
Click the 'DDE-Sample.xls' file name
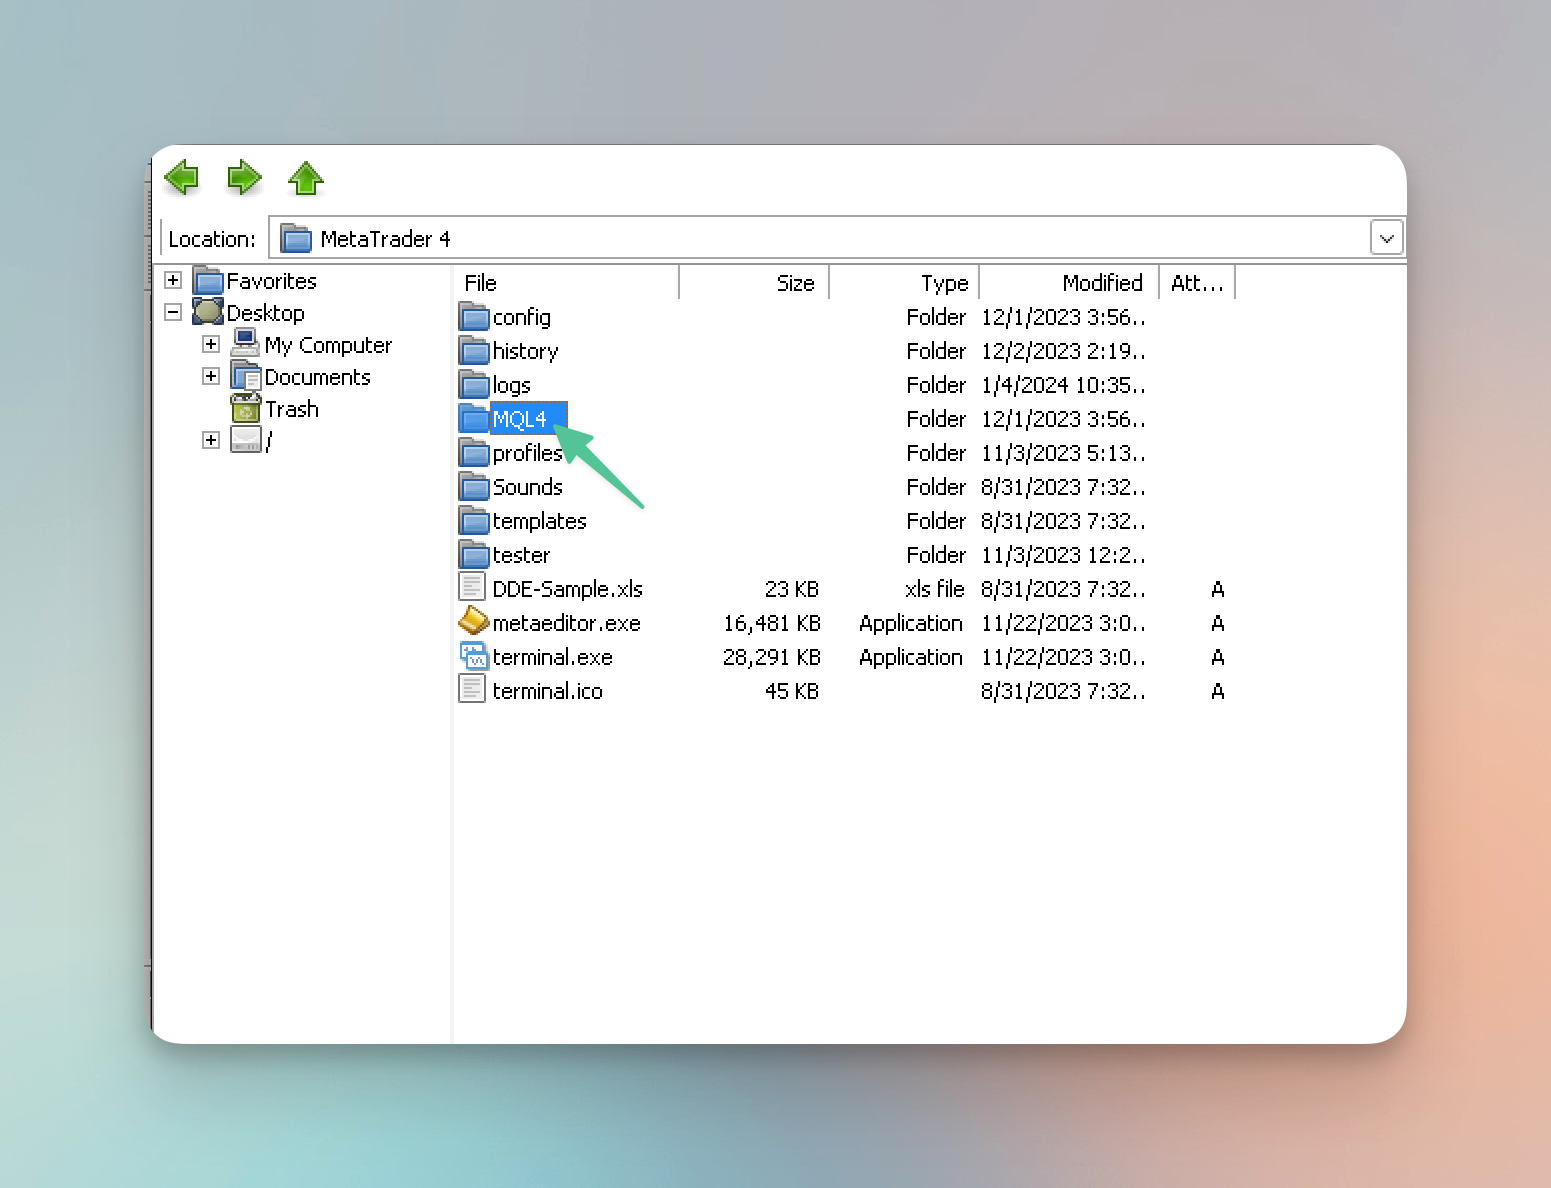tap(568, 589)
